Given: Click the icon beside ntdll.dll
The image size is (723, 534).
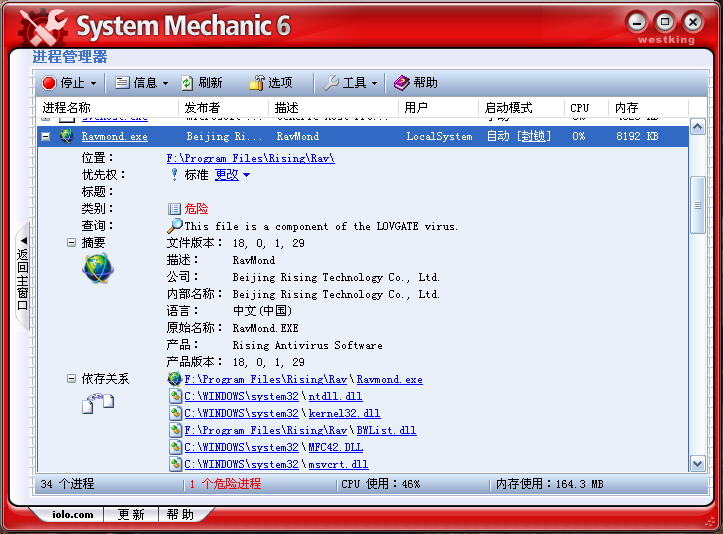Looking at the screenshot, I should click(175, 396).
